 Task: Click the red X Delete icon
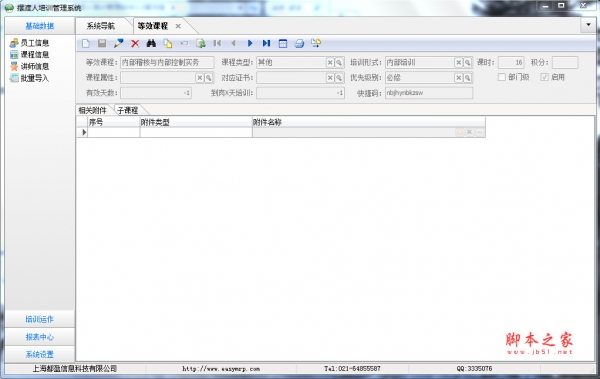click(135, 43)
